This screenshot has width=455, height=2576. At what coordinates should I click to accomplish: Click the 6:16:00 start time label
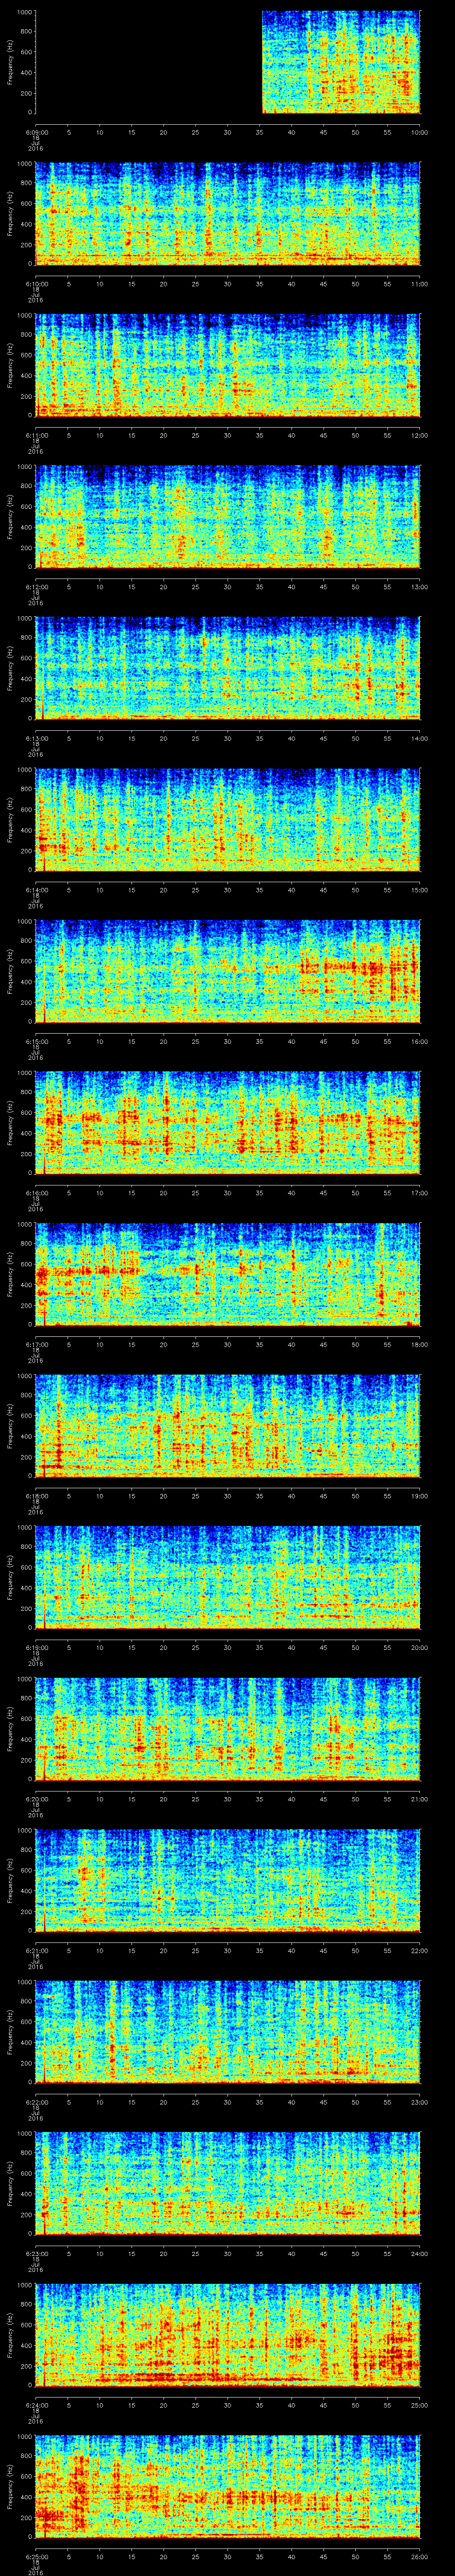(x=36, y=1192)
